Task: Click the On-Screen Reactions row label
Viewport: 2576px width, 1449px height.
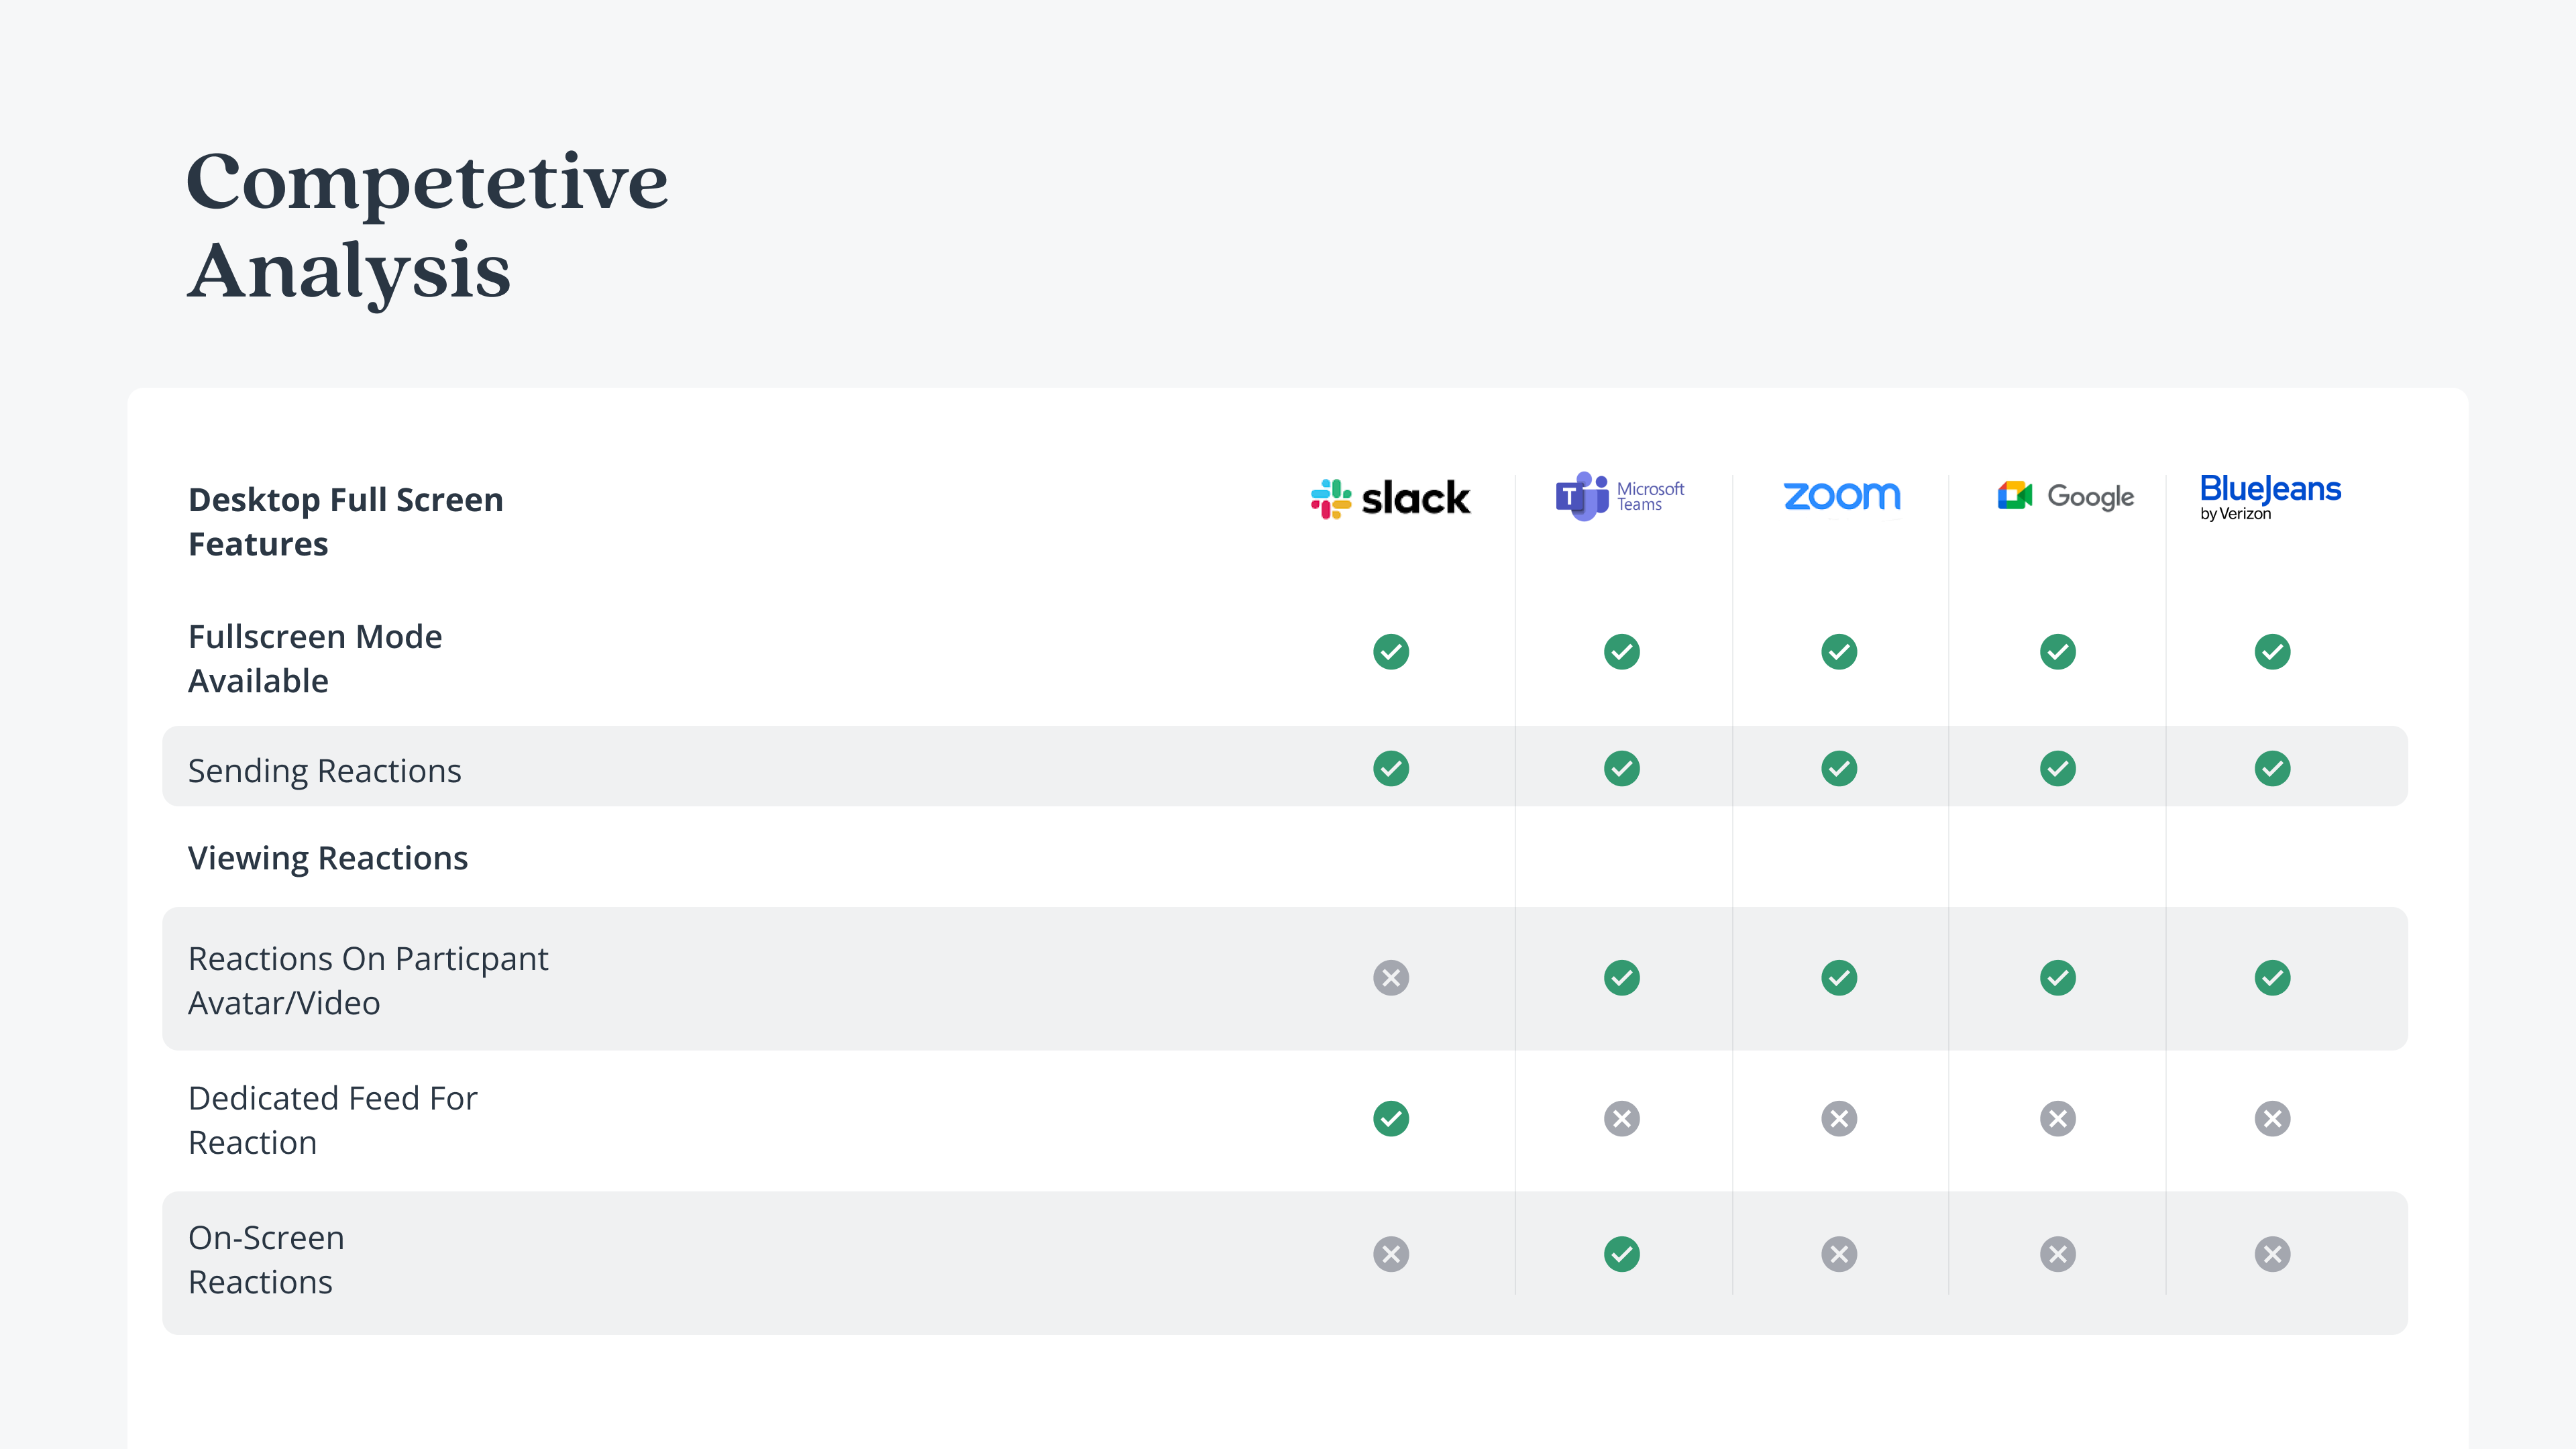Action: pyautogui.click(x=266, y=1260)
